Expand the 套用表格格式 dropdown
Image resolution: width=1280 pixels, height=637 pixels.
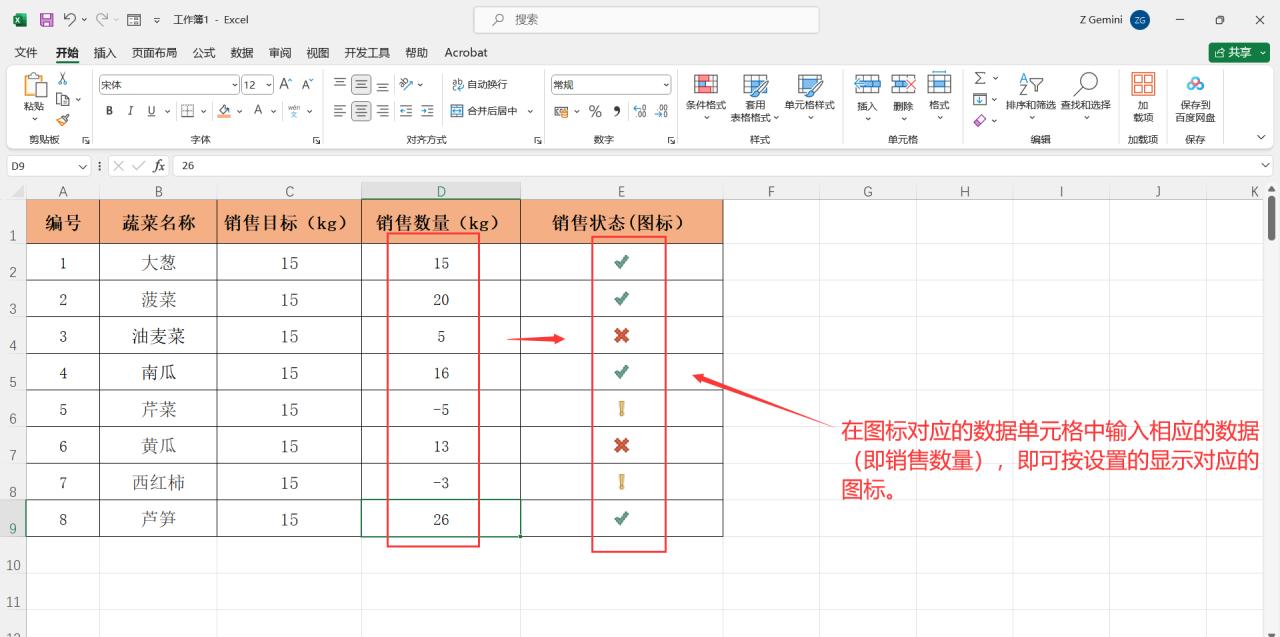[x=756, y=98]
